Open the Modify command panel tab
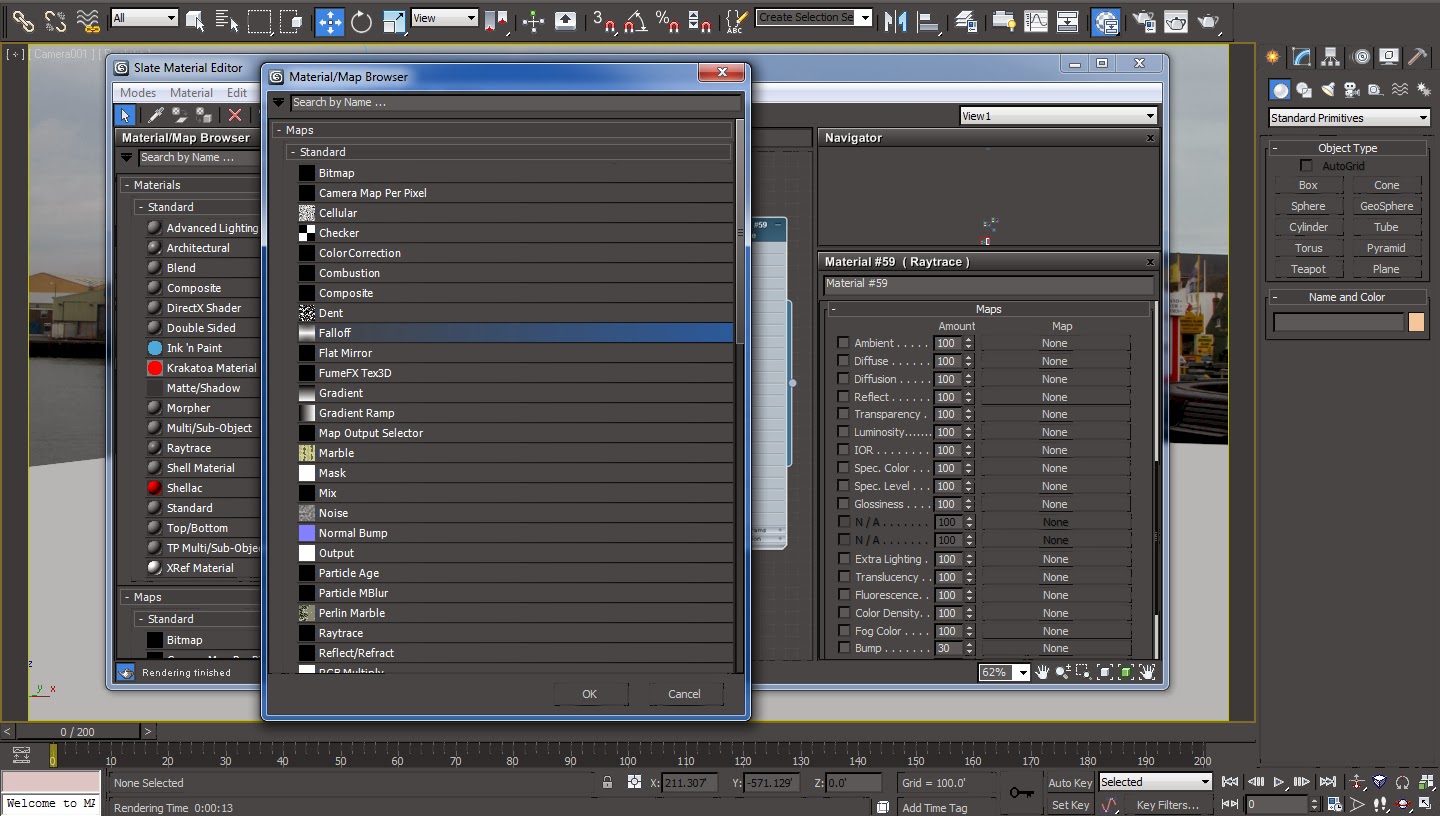This screenshot has width=1440, height=816. click(1301, 57)
